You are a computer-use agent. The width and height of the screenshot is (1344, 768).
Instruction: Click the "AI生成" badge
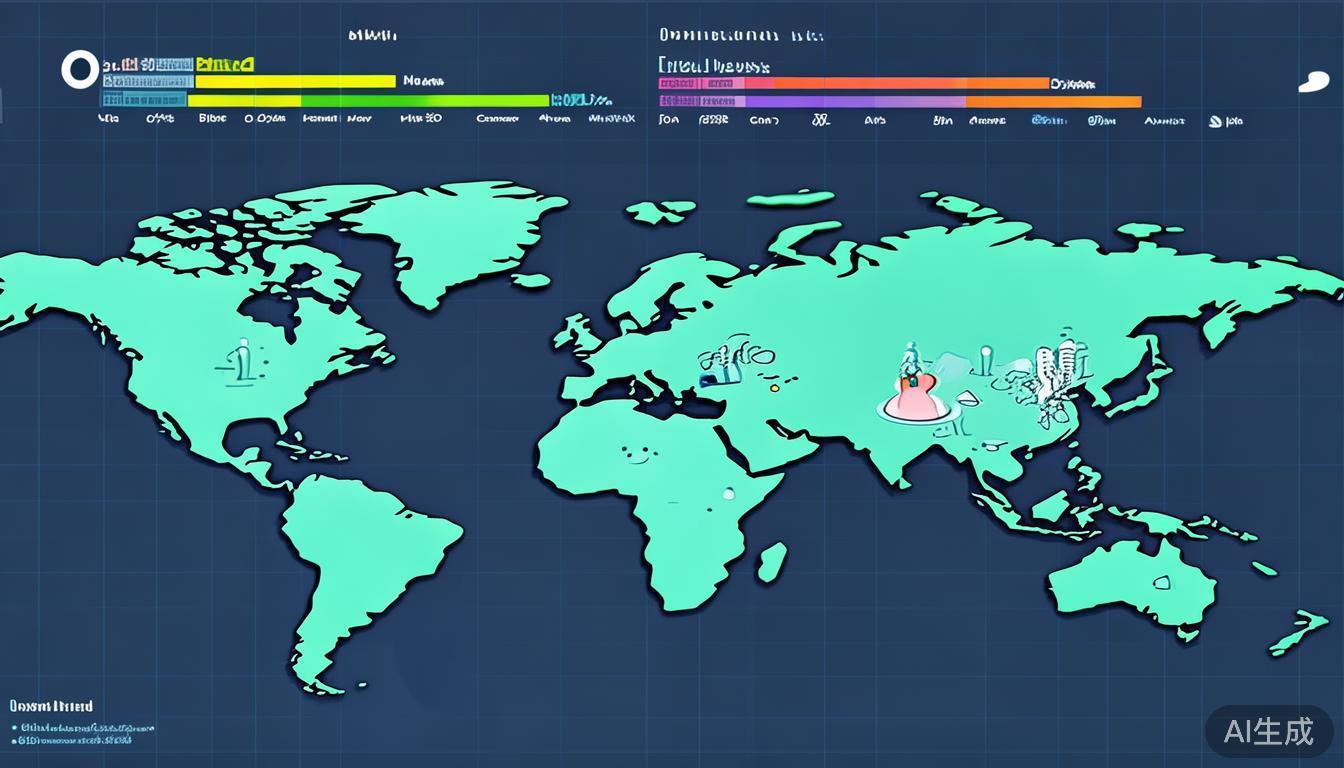click(1268, 732)
